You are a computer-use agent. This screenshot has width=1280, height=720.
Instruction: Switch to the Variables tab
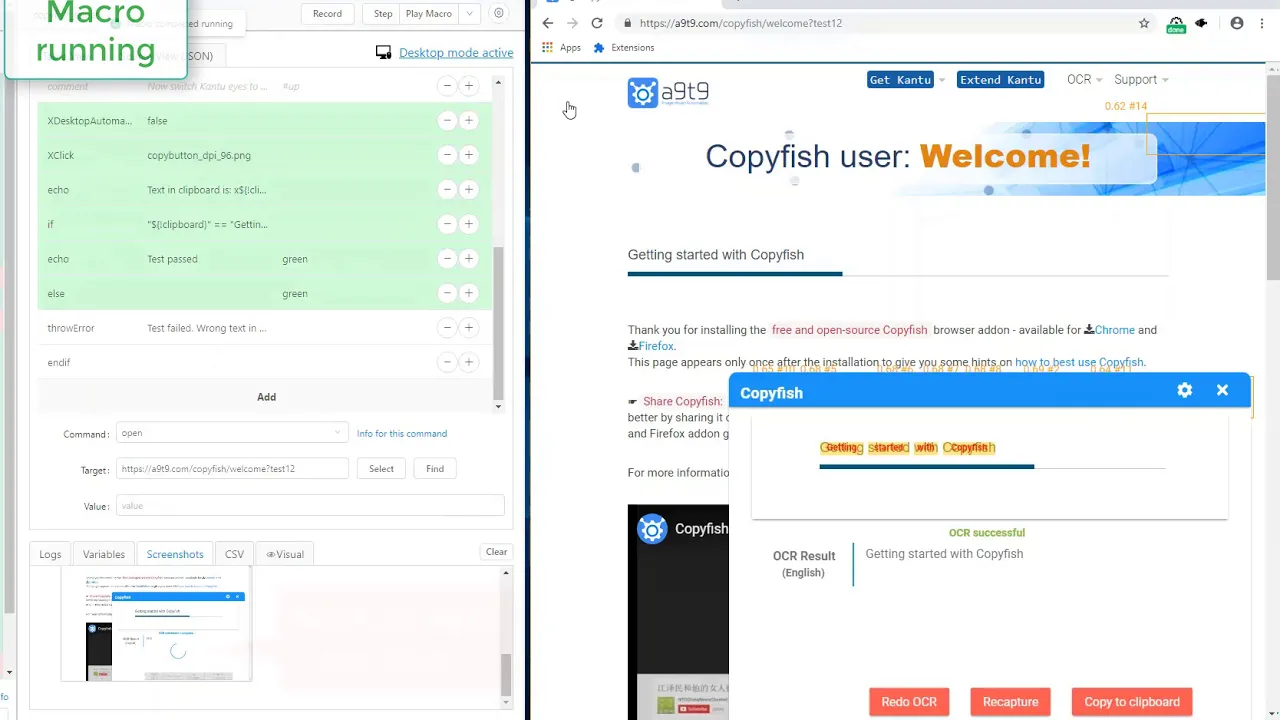[104, 554]
